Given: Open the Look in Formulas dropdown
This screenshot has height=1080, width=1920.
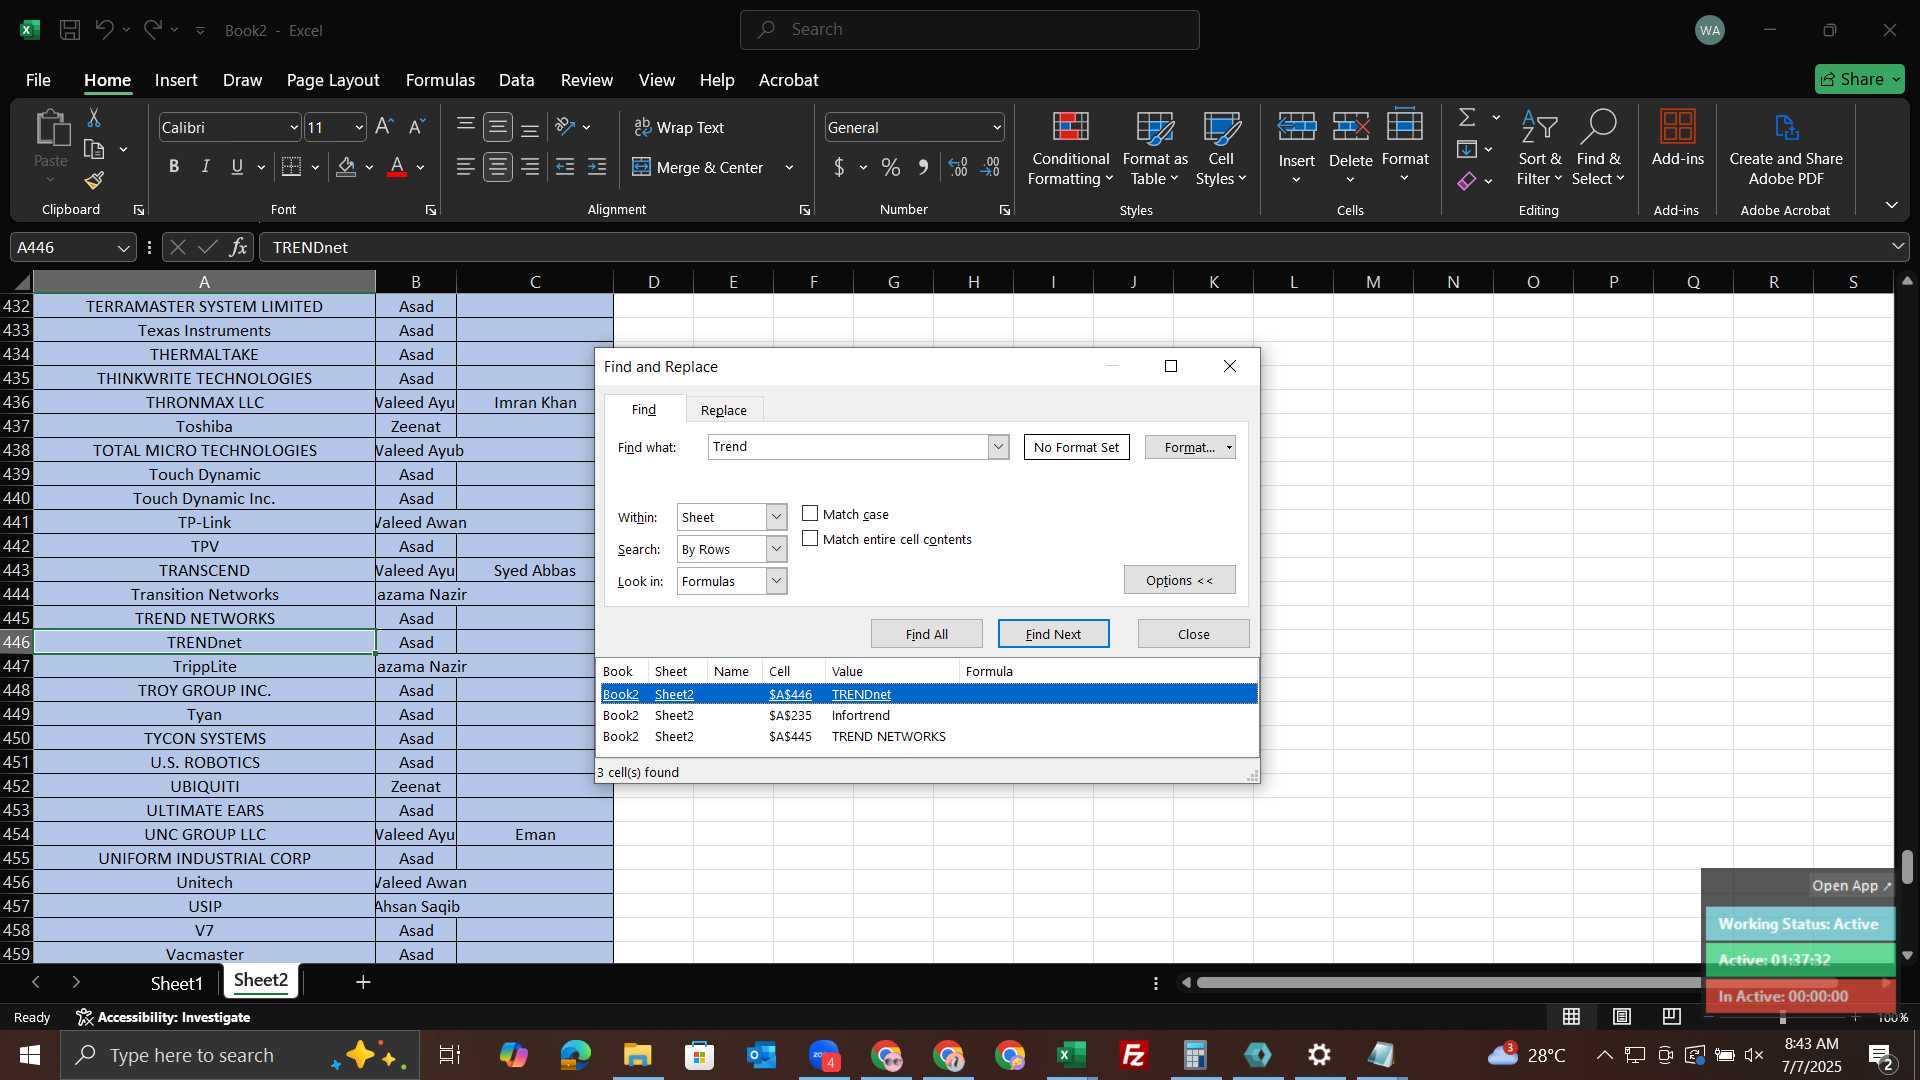Looking at the screenshot, I should [x=776, y=581].
